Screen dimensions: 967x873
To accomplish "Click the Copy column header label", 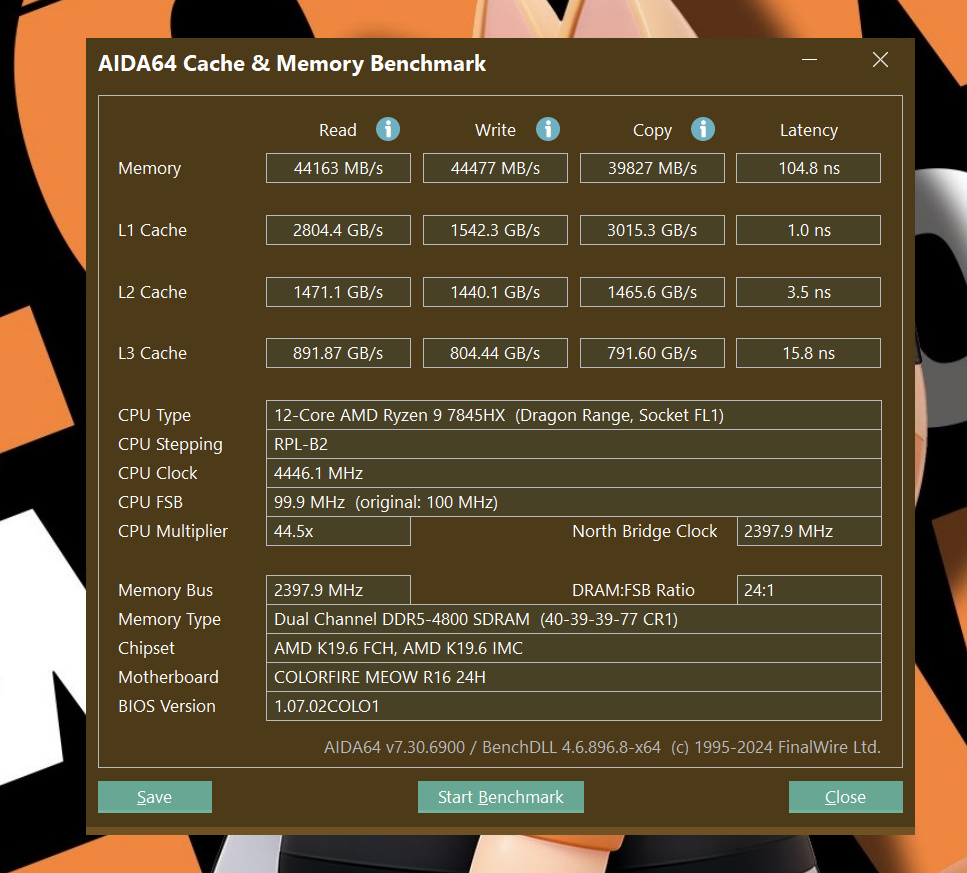I will point(652,131).
